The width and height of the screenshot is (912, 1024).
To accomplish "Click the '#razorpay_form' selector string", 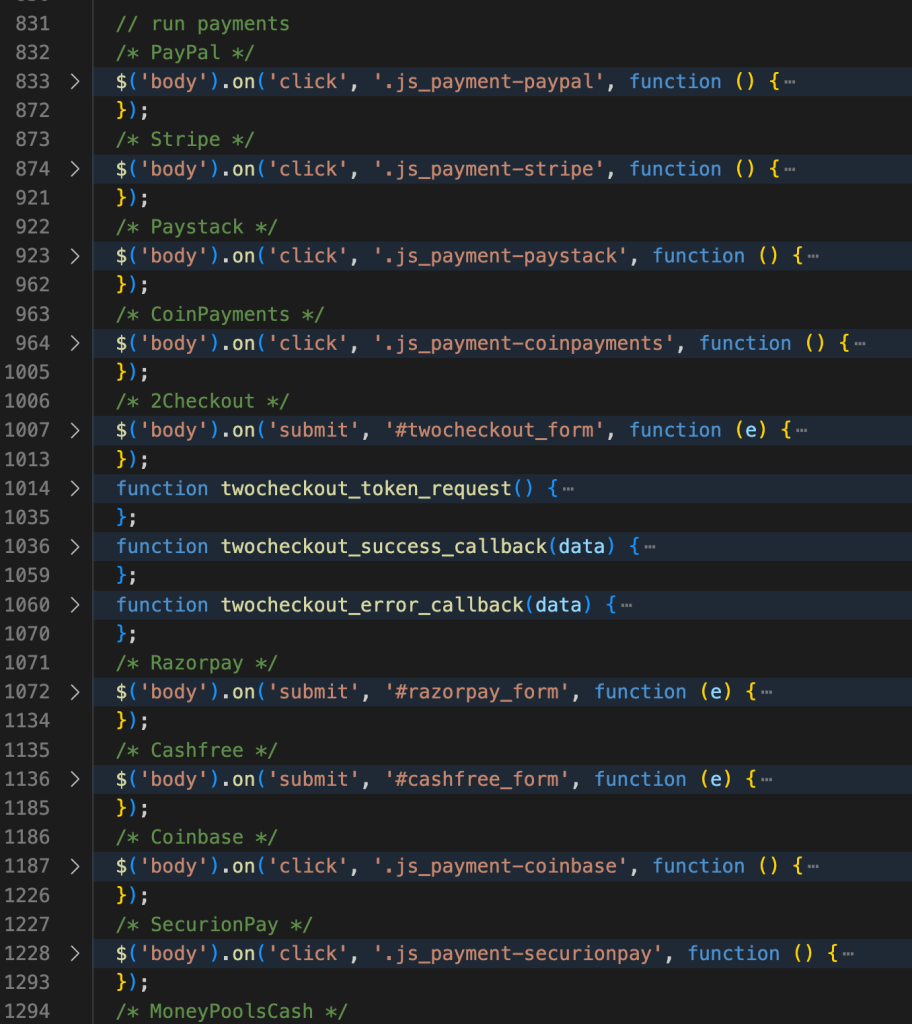I will point(477,692).
